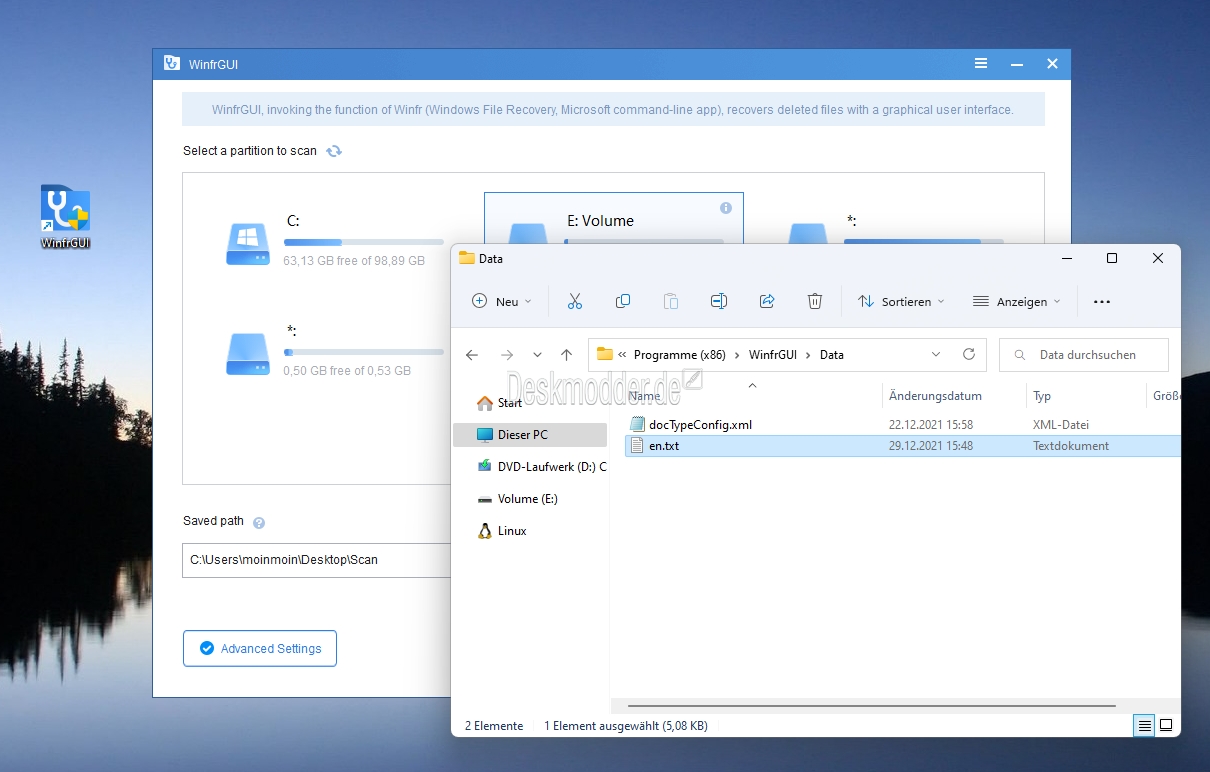Copy the selected file in Explorer

(623, 301)
